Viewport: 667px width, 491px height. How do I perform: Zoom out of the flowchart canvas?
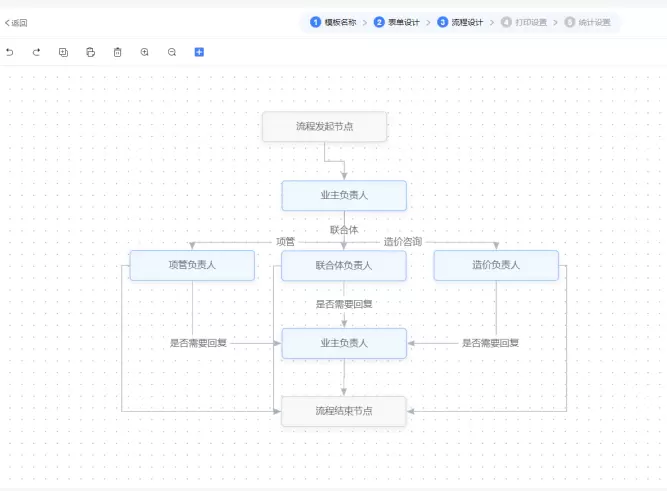coord(172,52)
